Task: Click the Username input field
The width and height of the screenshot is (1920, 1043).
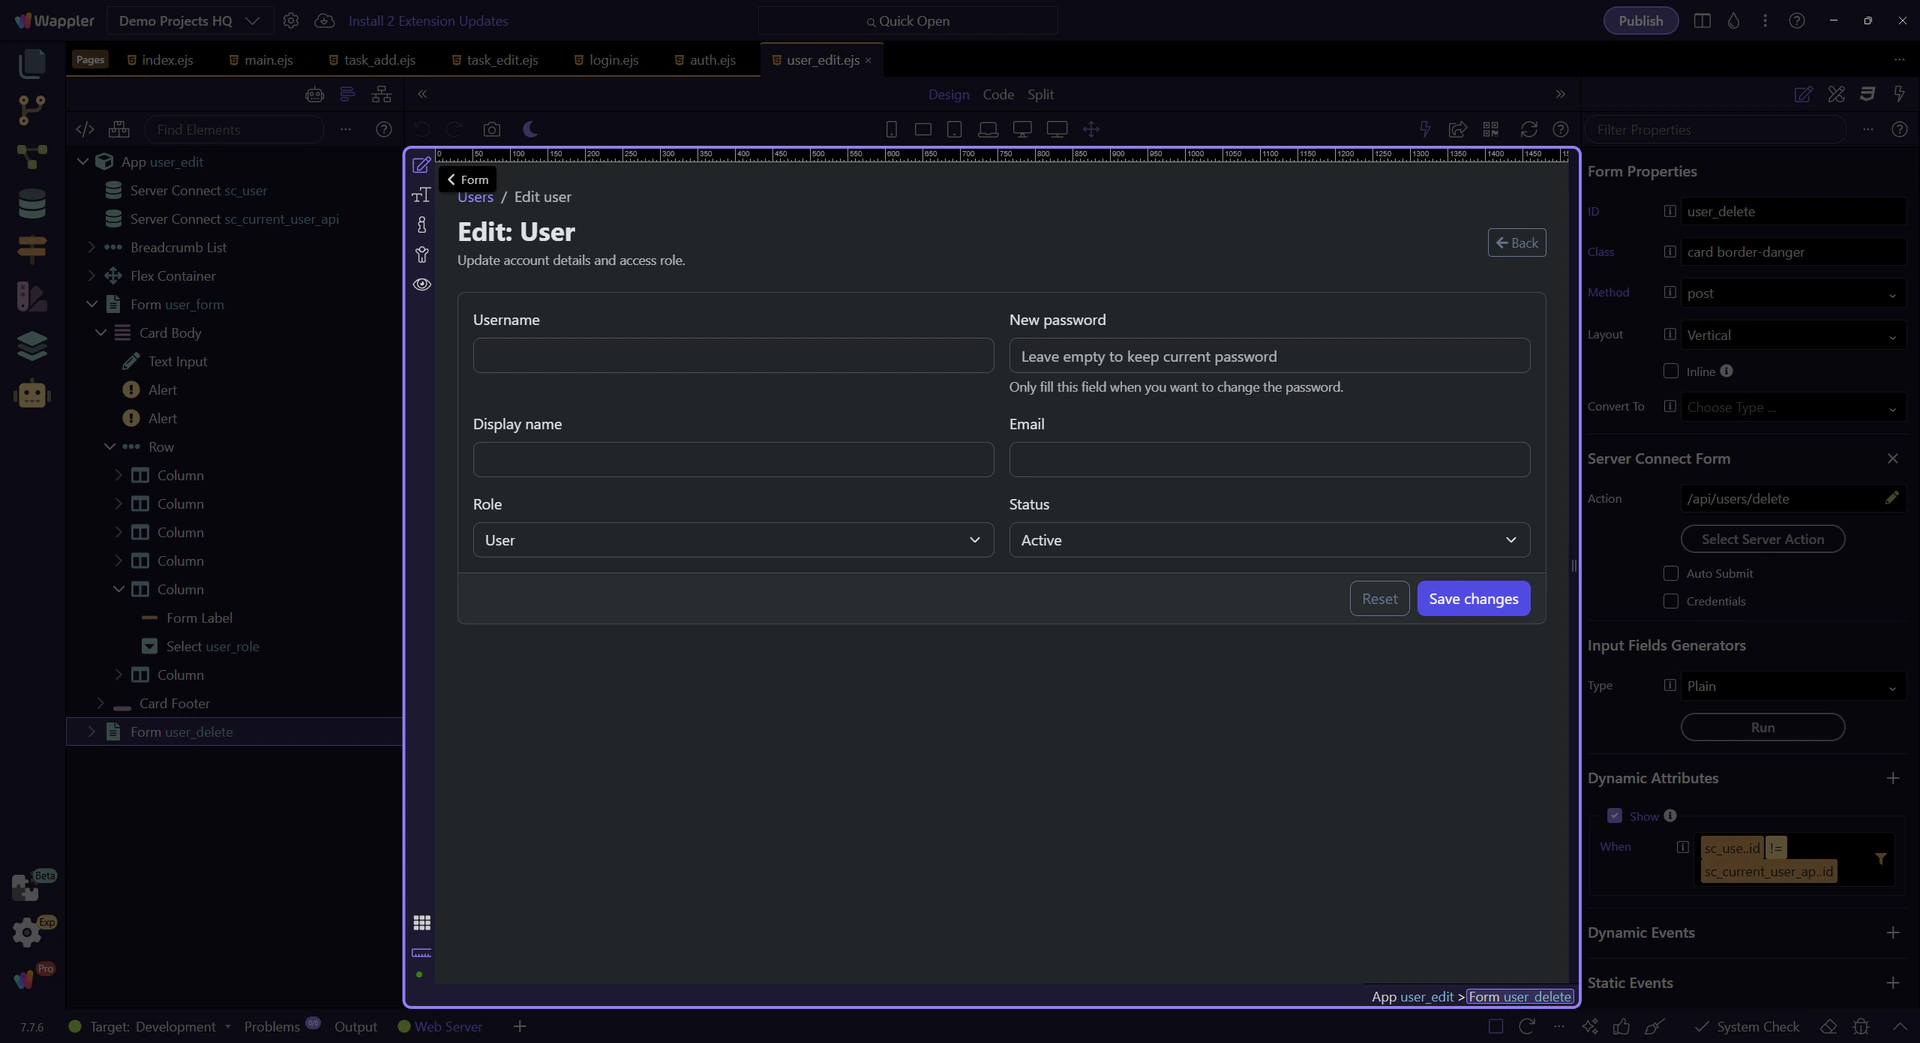Action: tap(732, 356)
